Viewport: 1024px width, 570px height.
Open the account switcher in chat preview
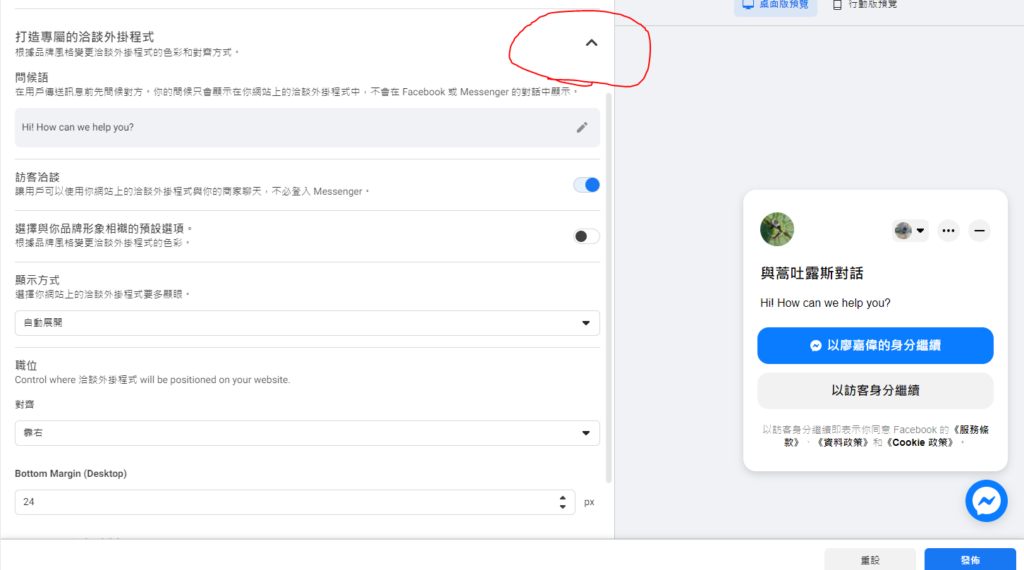click(x=910, y=231)
